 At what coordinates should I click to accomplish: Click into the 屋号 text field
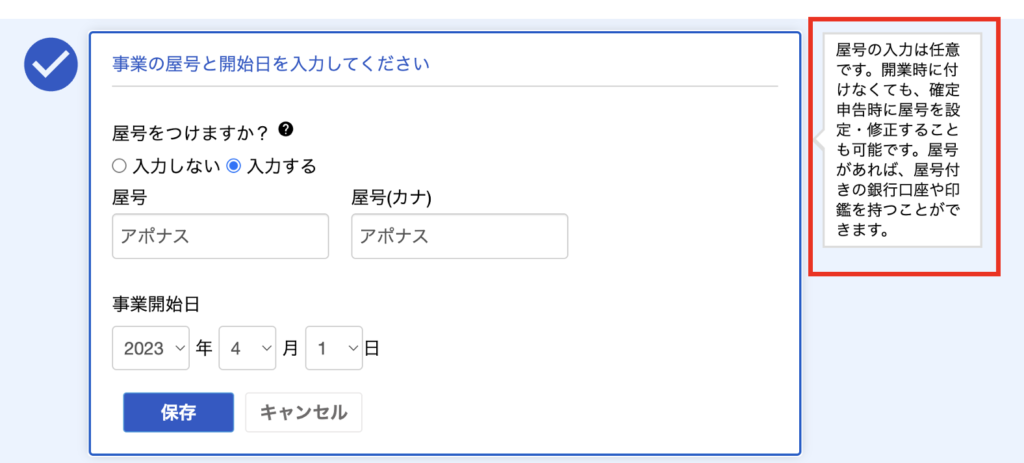pos(221,237)
